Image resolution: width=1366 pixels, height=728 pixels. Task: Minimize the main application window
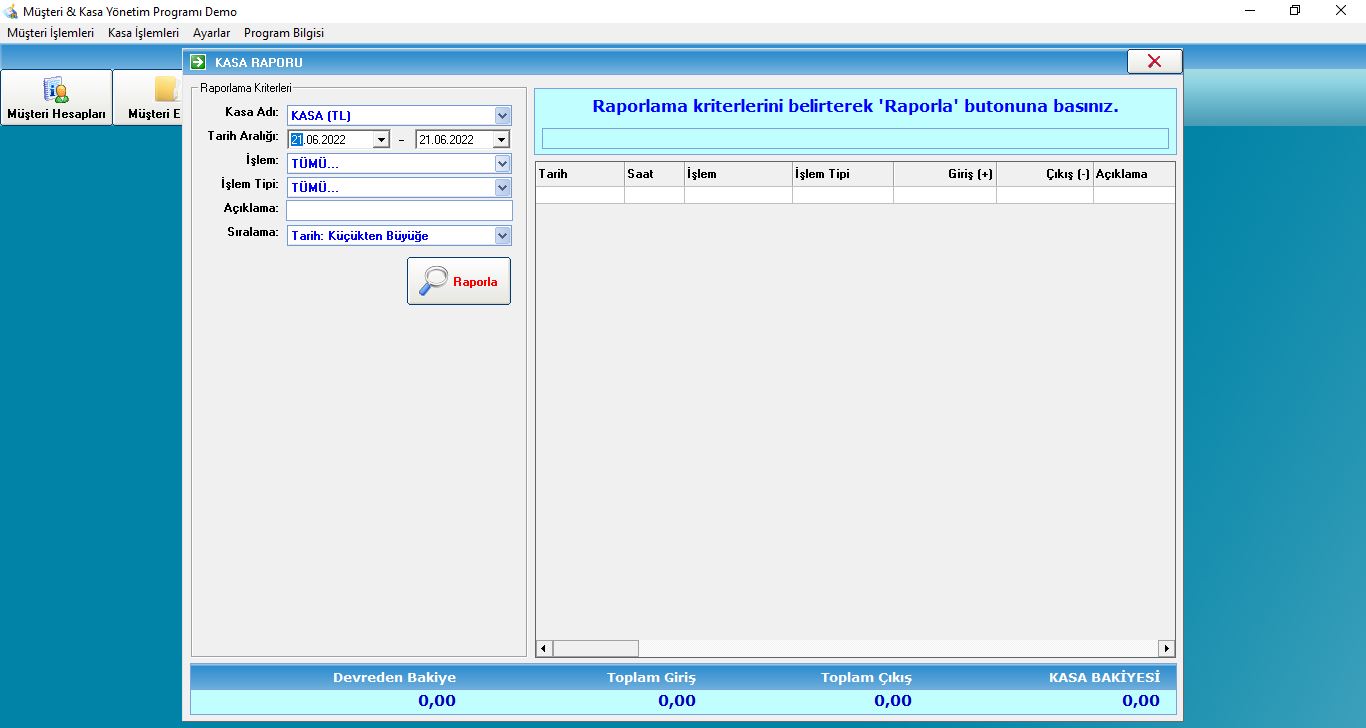1250,11
